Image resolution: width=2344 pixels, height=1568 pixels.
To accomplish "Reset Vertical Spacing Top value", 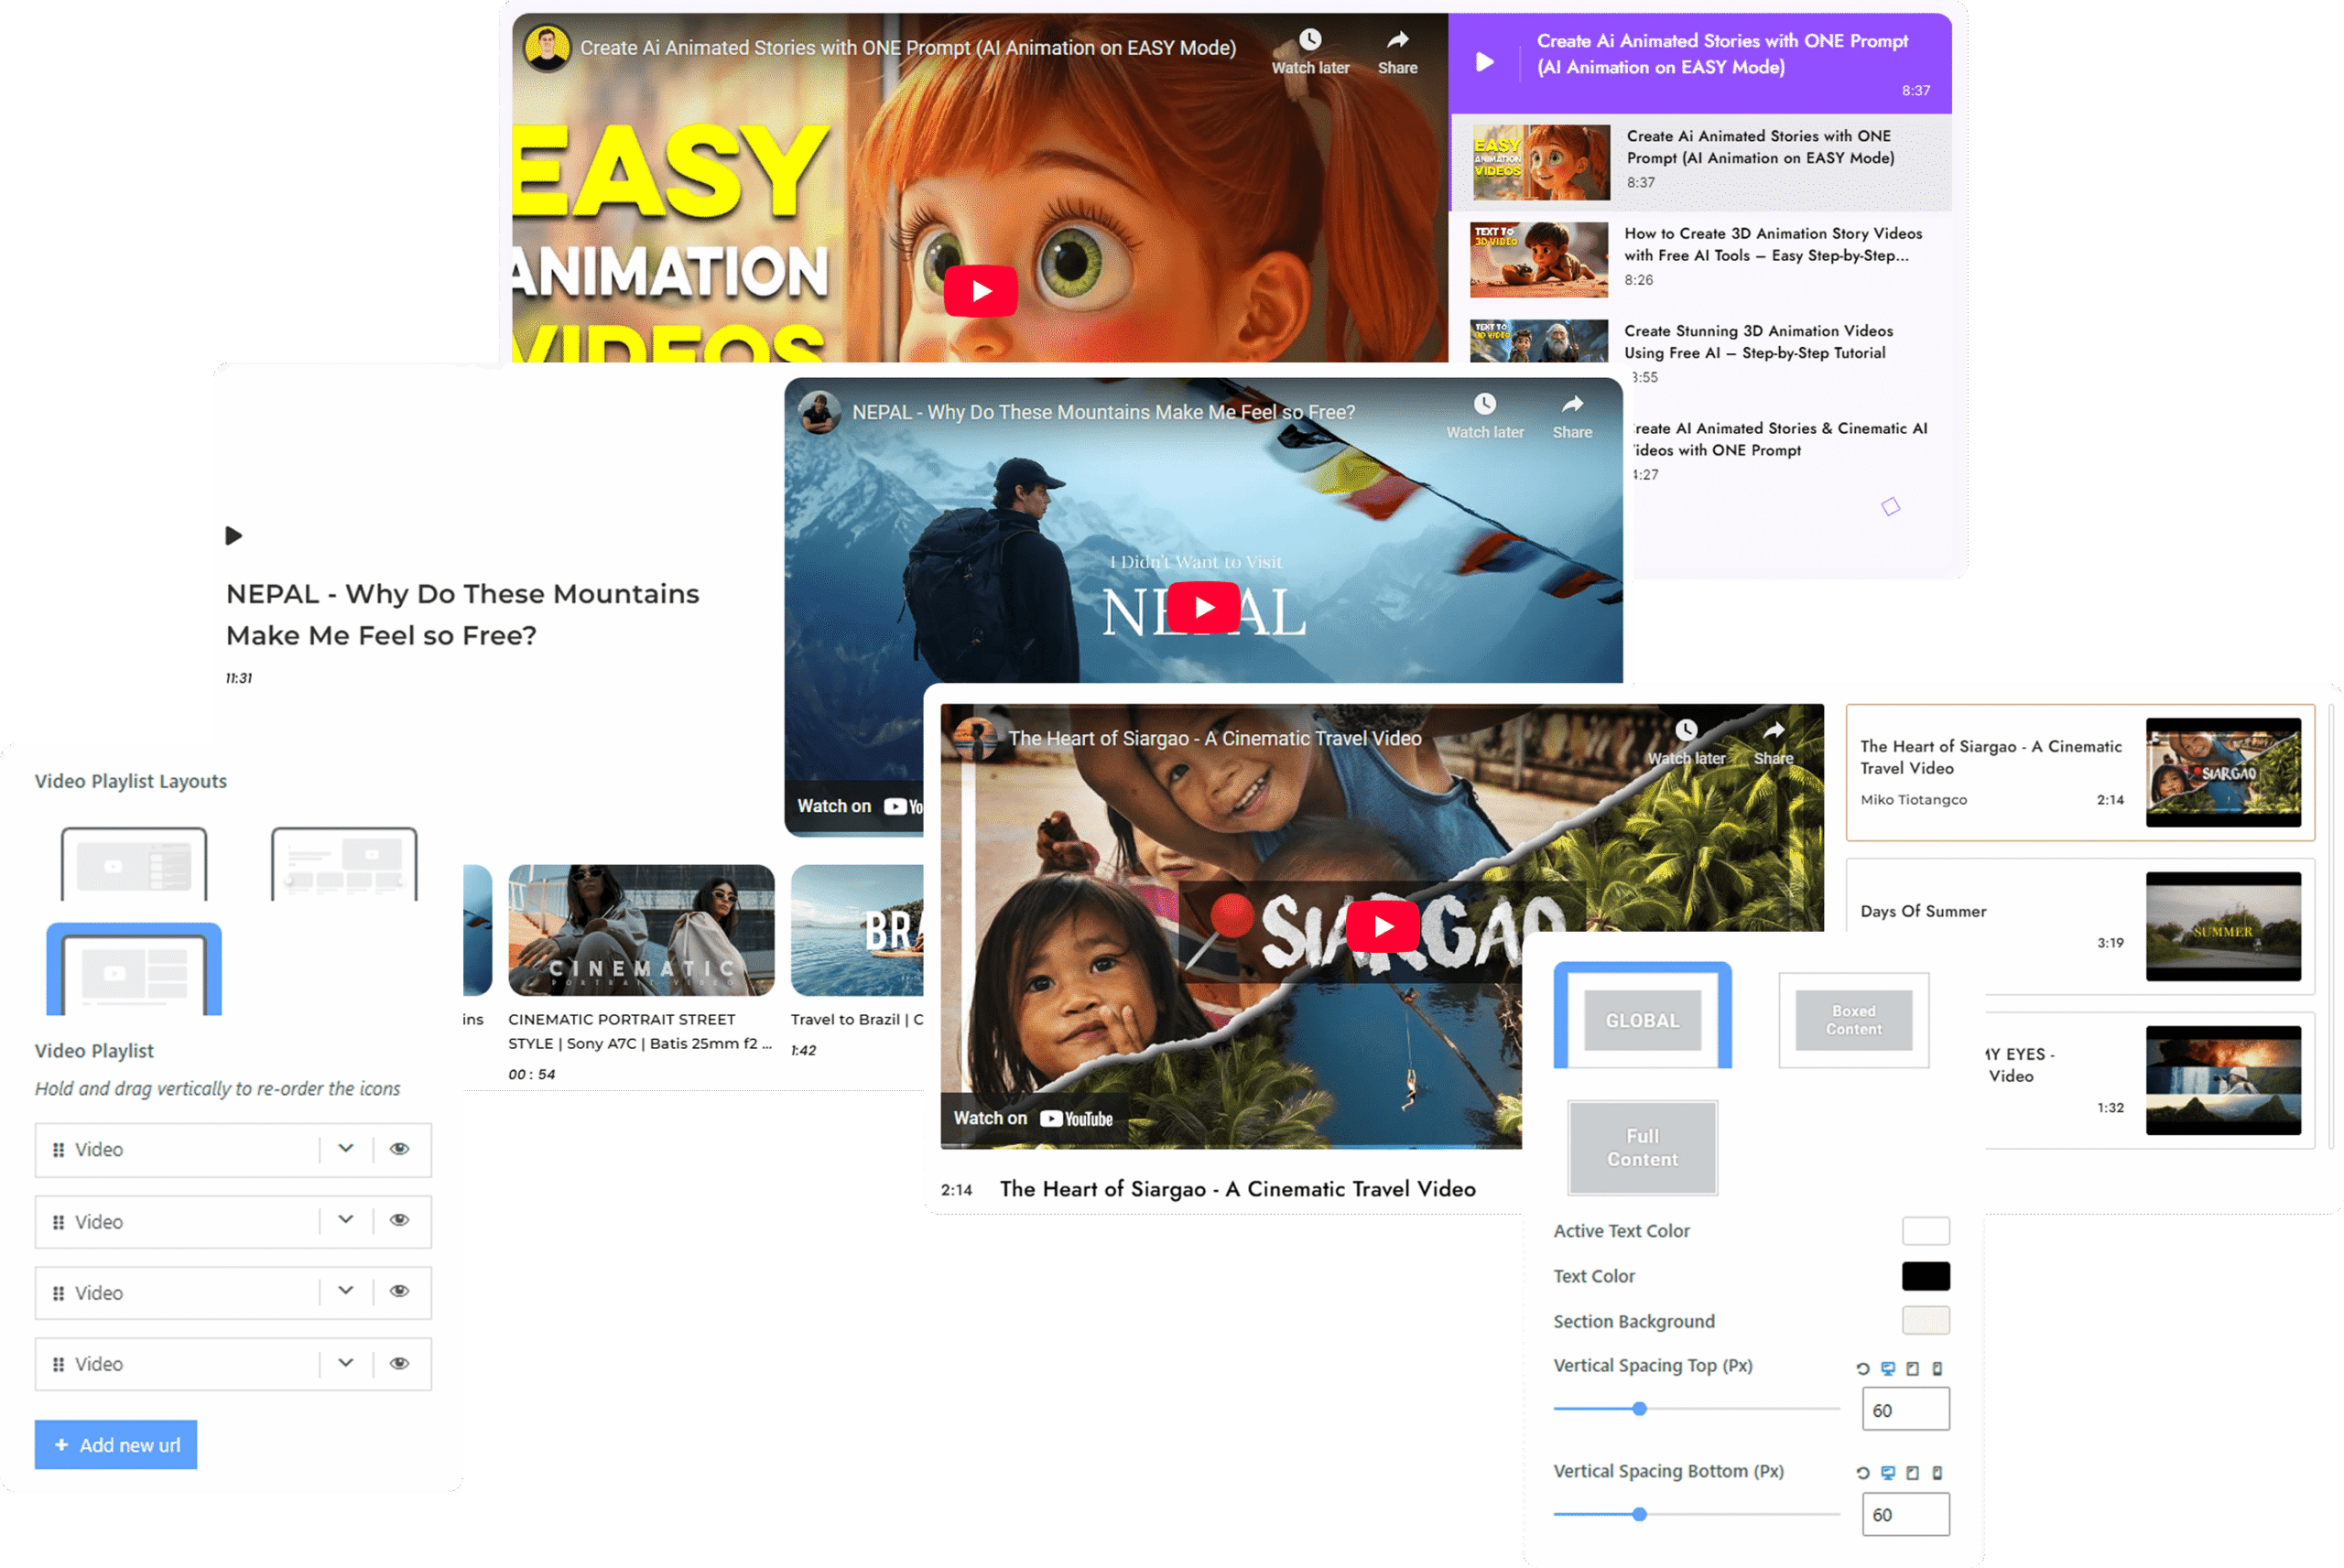I will 1862,1369.
